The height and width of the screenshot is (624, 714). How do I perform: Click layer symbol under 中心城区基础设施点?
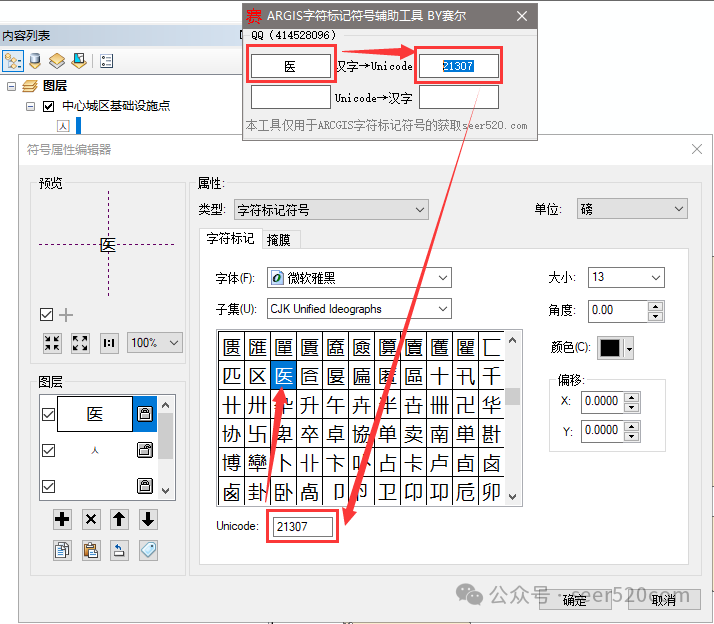point(63,126)
